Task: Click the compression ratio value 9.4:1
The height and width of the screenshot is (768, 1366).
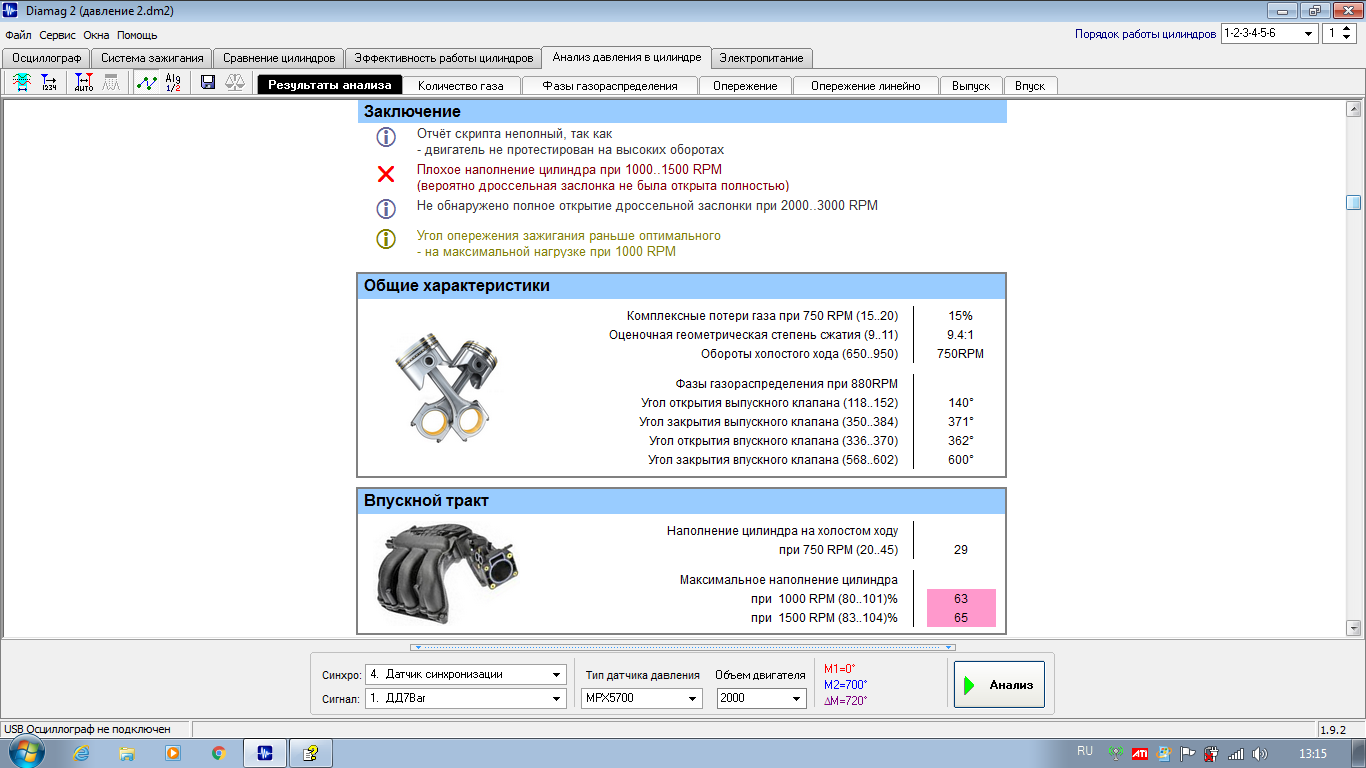Action: 960,334
